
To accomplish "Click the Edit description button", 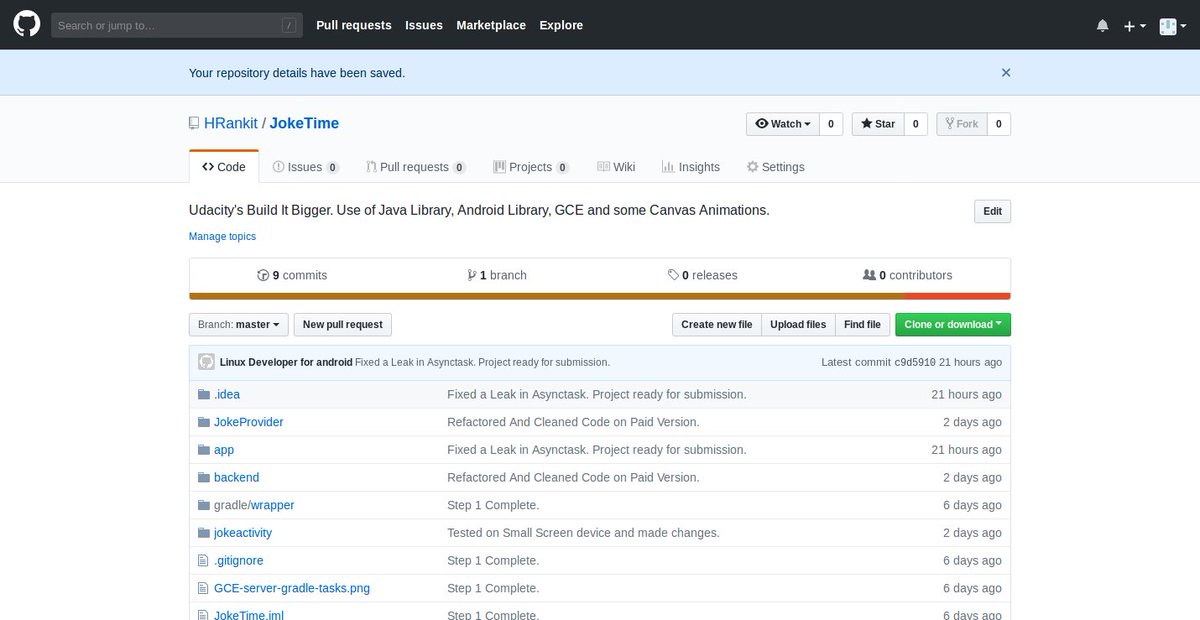I will (993, 211).
